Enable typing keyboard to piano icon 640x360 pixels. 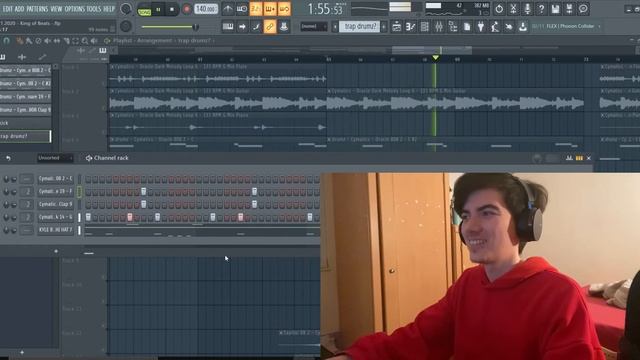tap(228, 27)
